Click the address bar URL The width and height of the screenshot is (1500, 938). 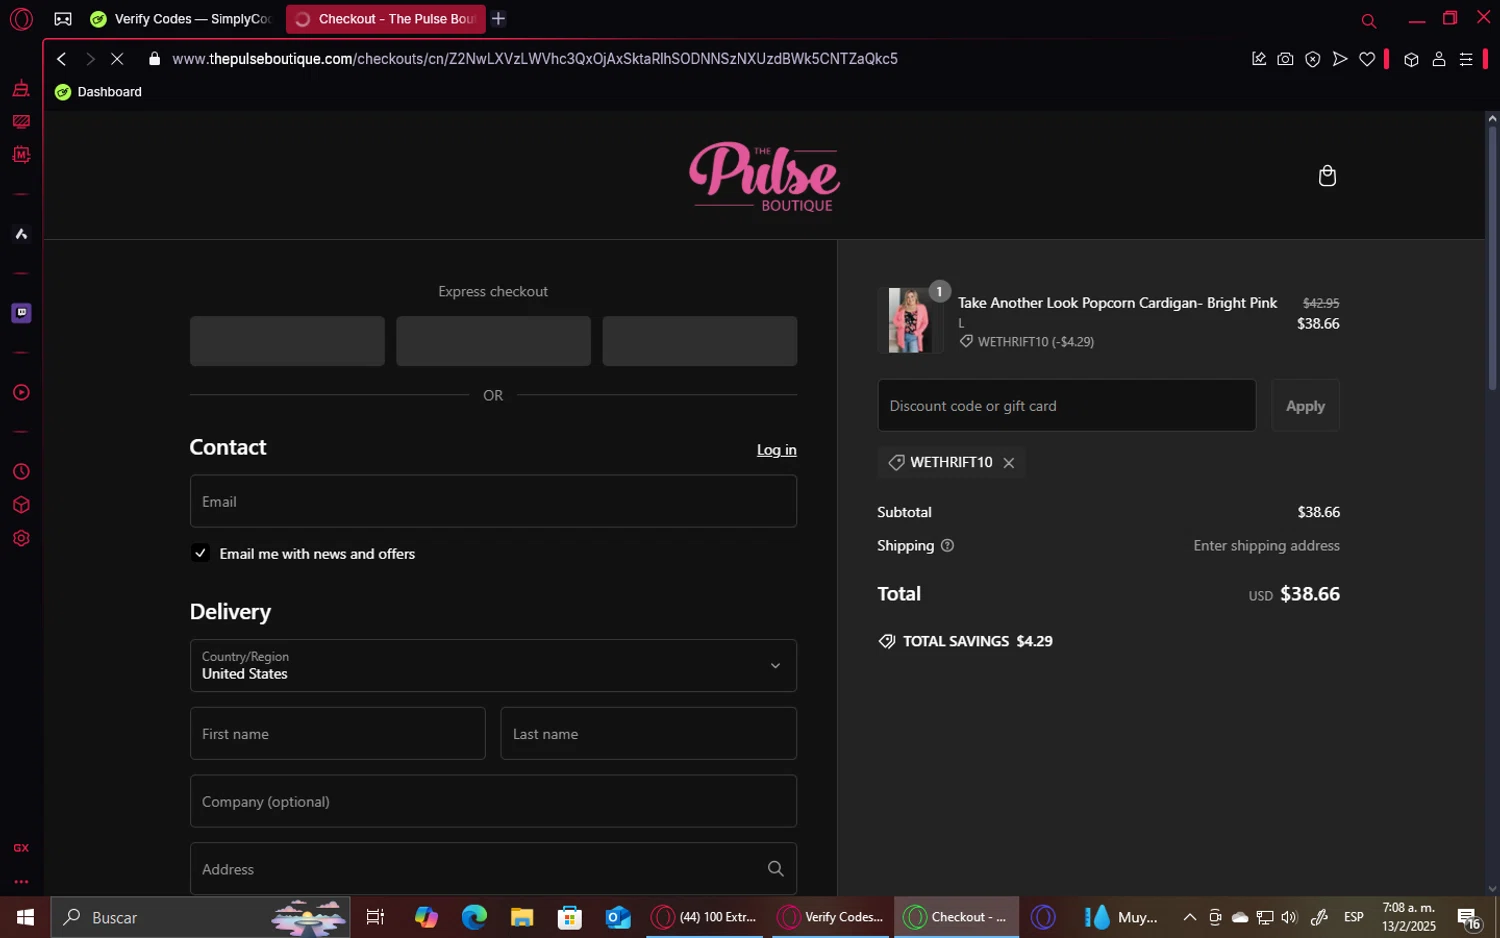point(534,59)
